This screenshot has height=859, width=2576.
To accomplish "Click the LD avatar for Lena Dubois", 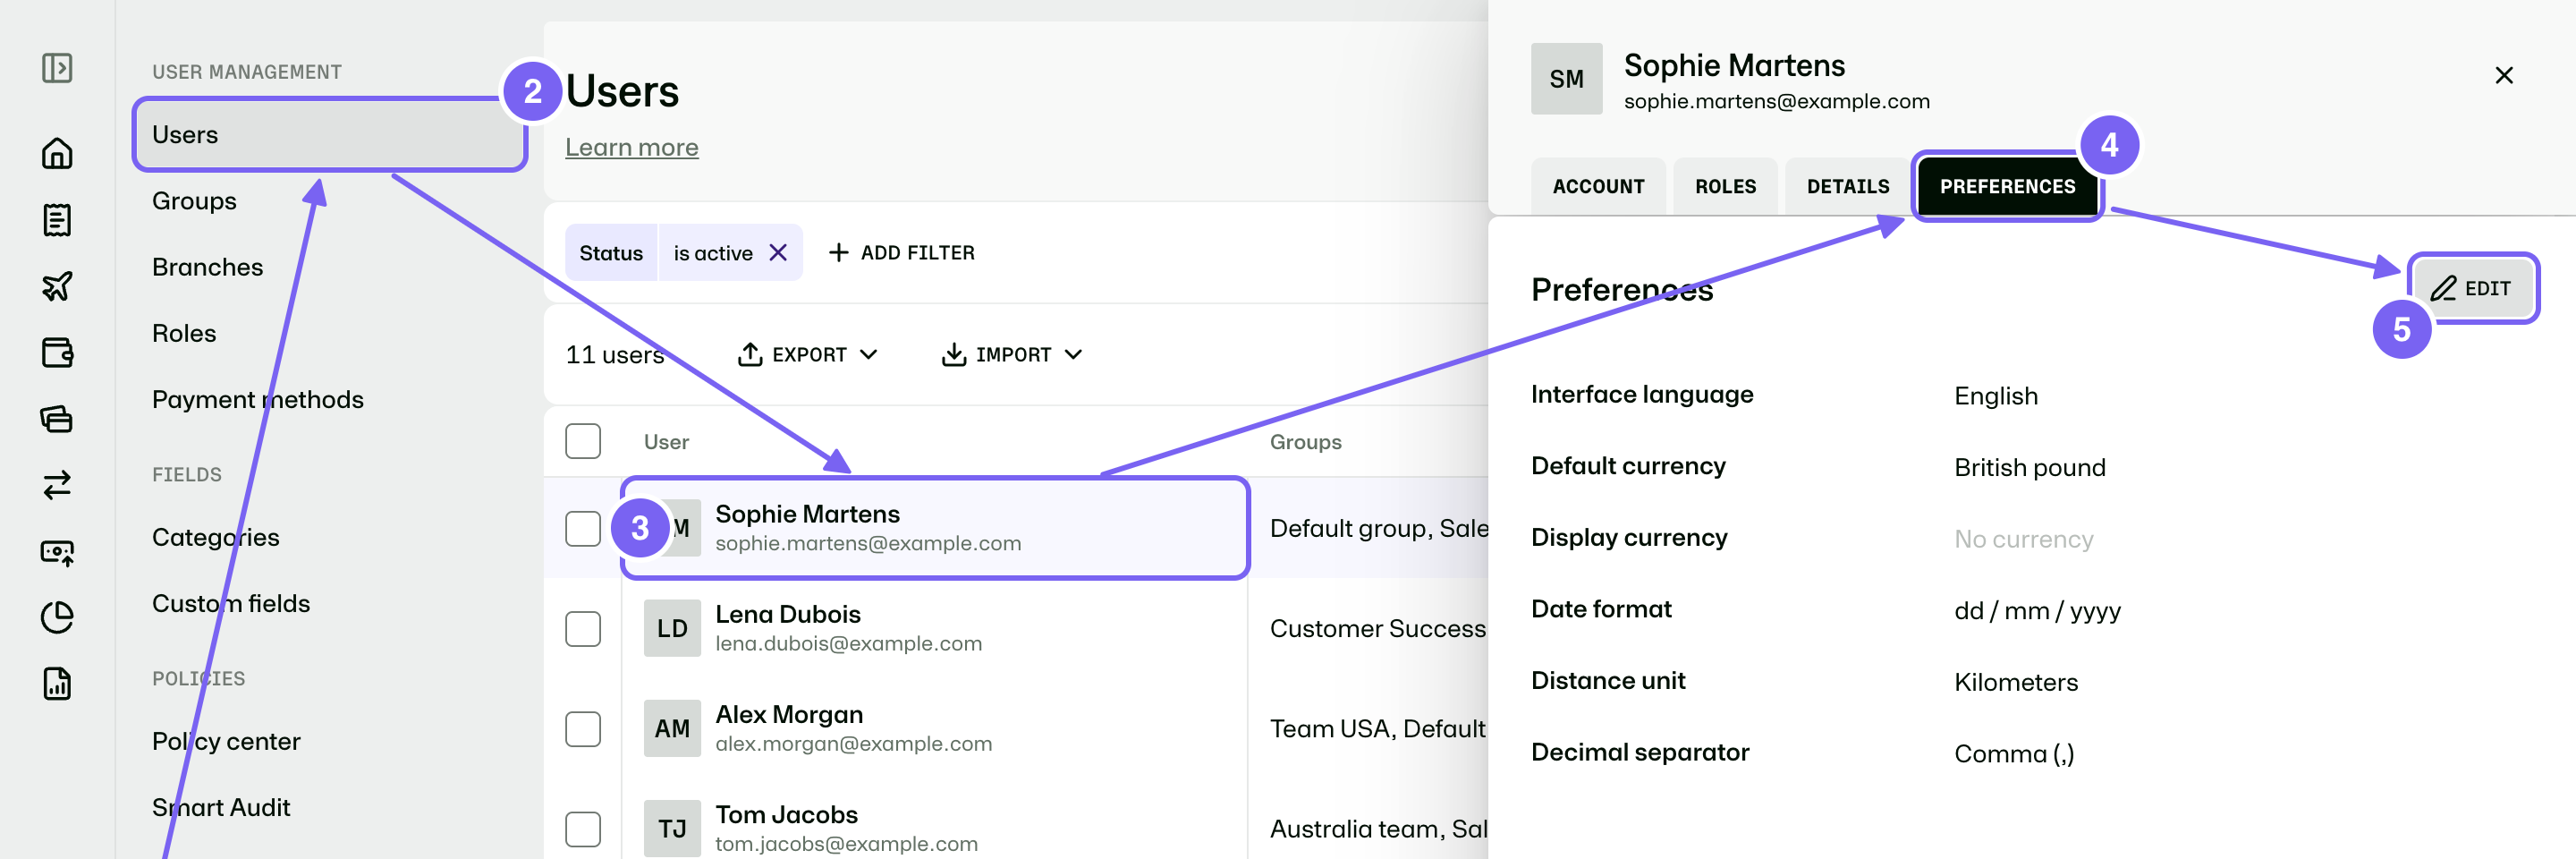I will [672, 628].
